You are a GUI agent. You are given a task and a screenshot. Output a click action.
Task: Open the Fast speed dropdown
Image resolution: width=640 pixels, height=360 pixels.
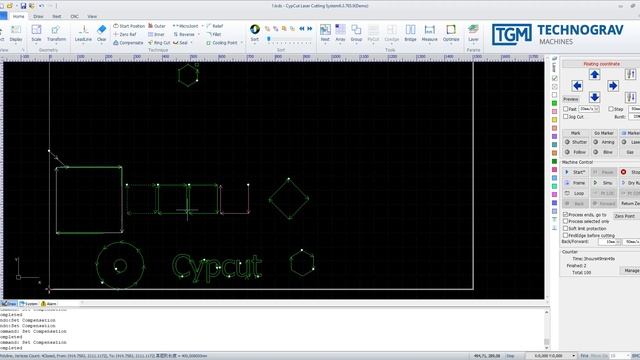point(596,109)
